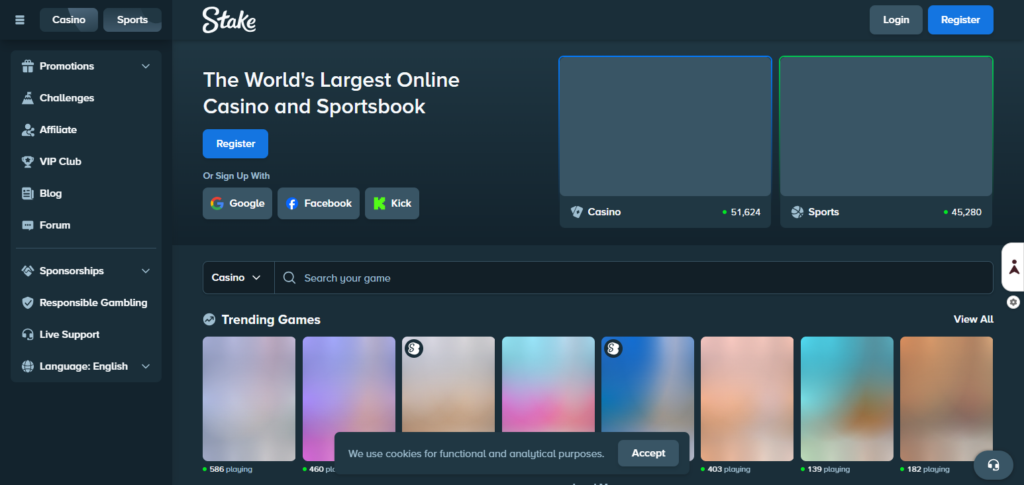
Task: Open Affiliate from the sidebar
Action: tap(86, 130)
